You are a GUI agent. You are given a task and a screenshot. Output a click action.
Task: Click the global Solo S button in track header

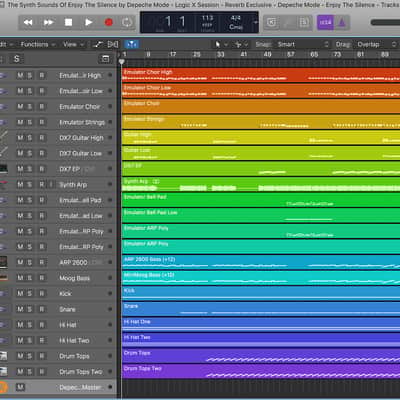[x=16, y=59]
